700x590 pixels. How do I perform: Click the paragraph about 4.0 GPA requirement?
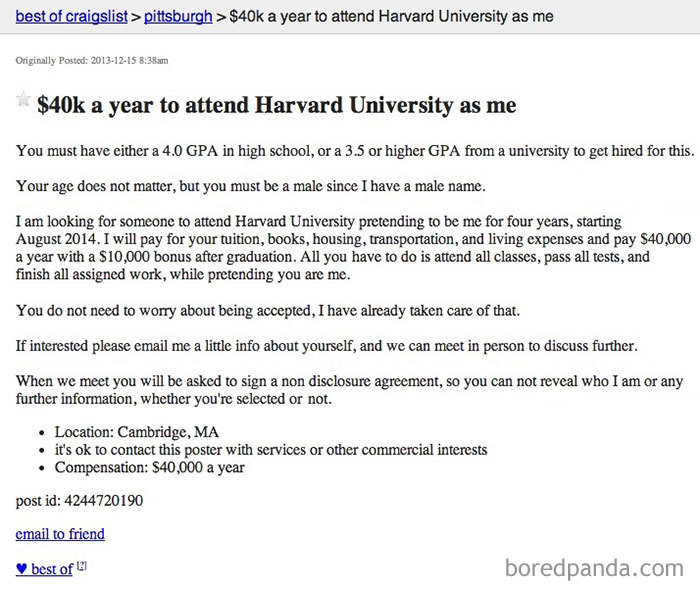tap(355, 151)
